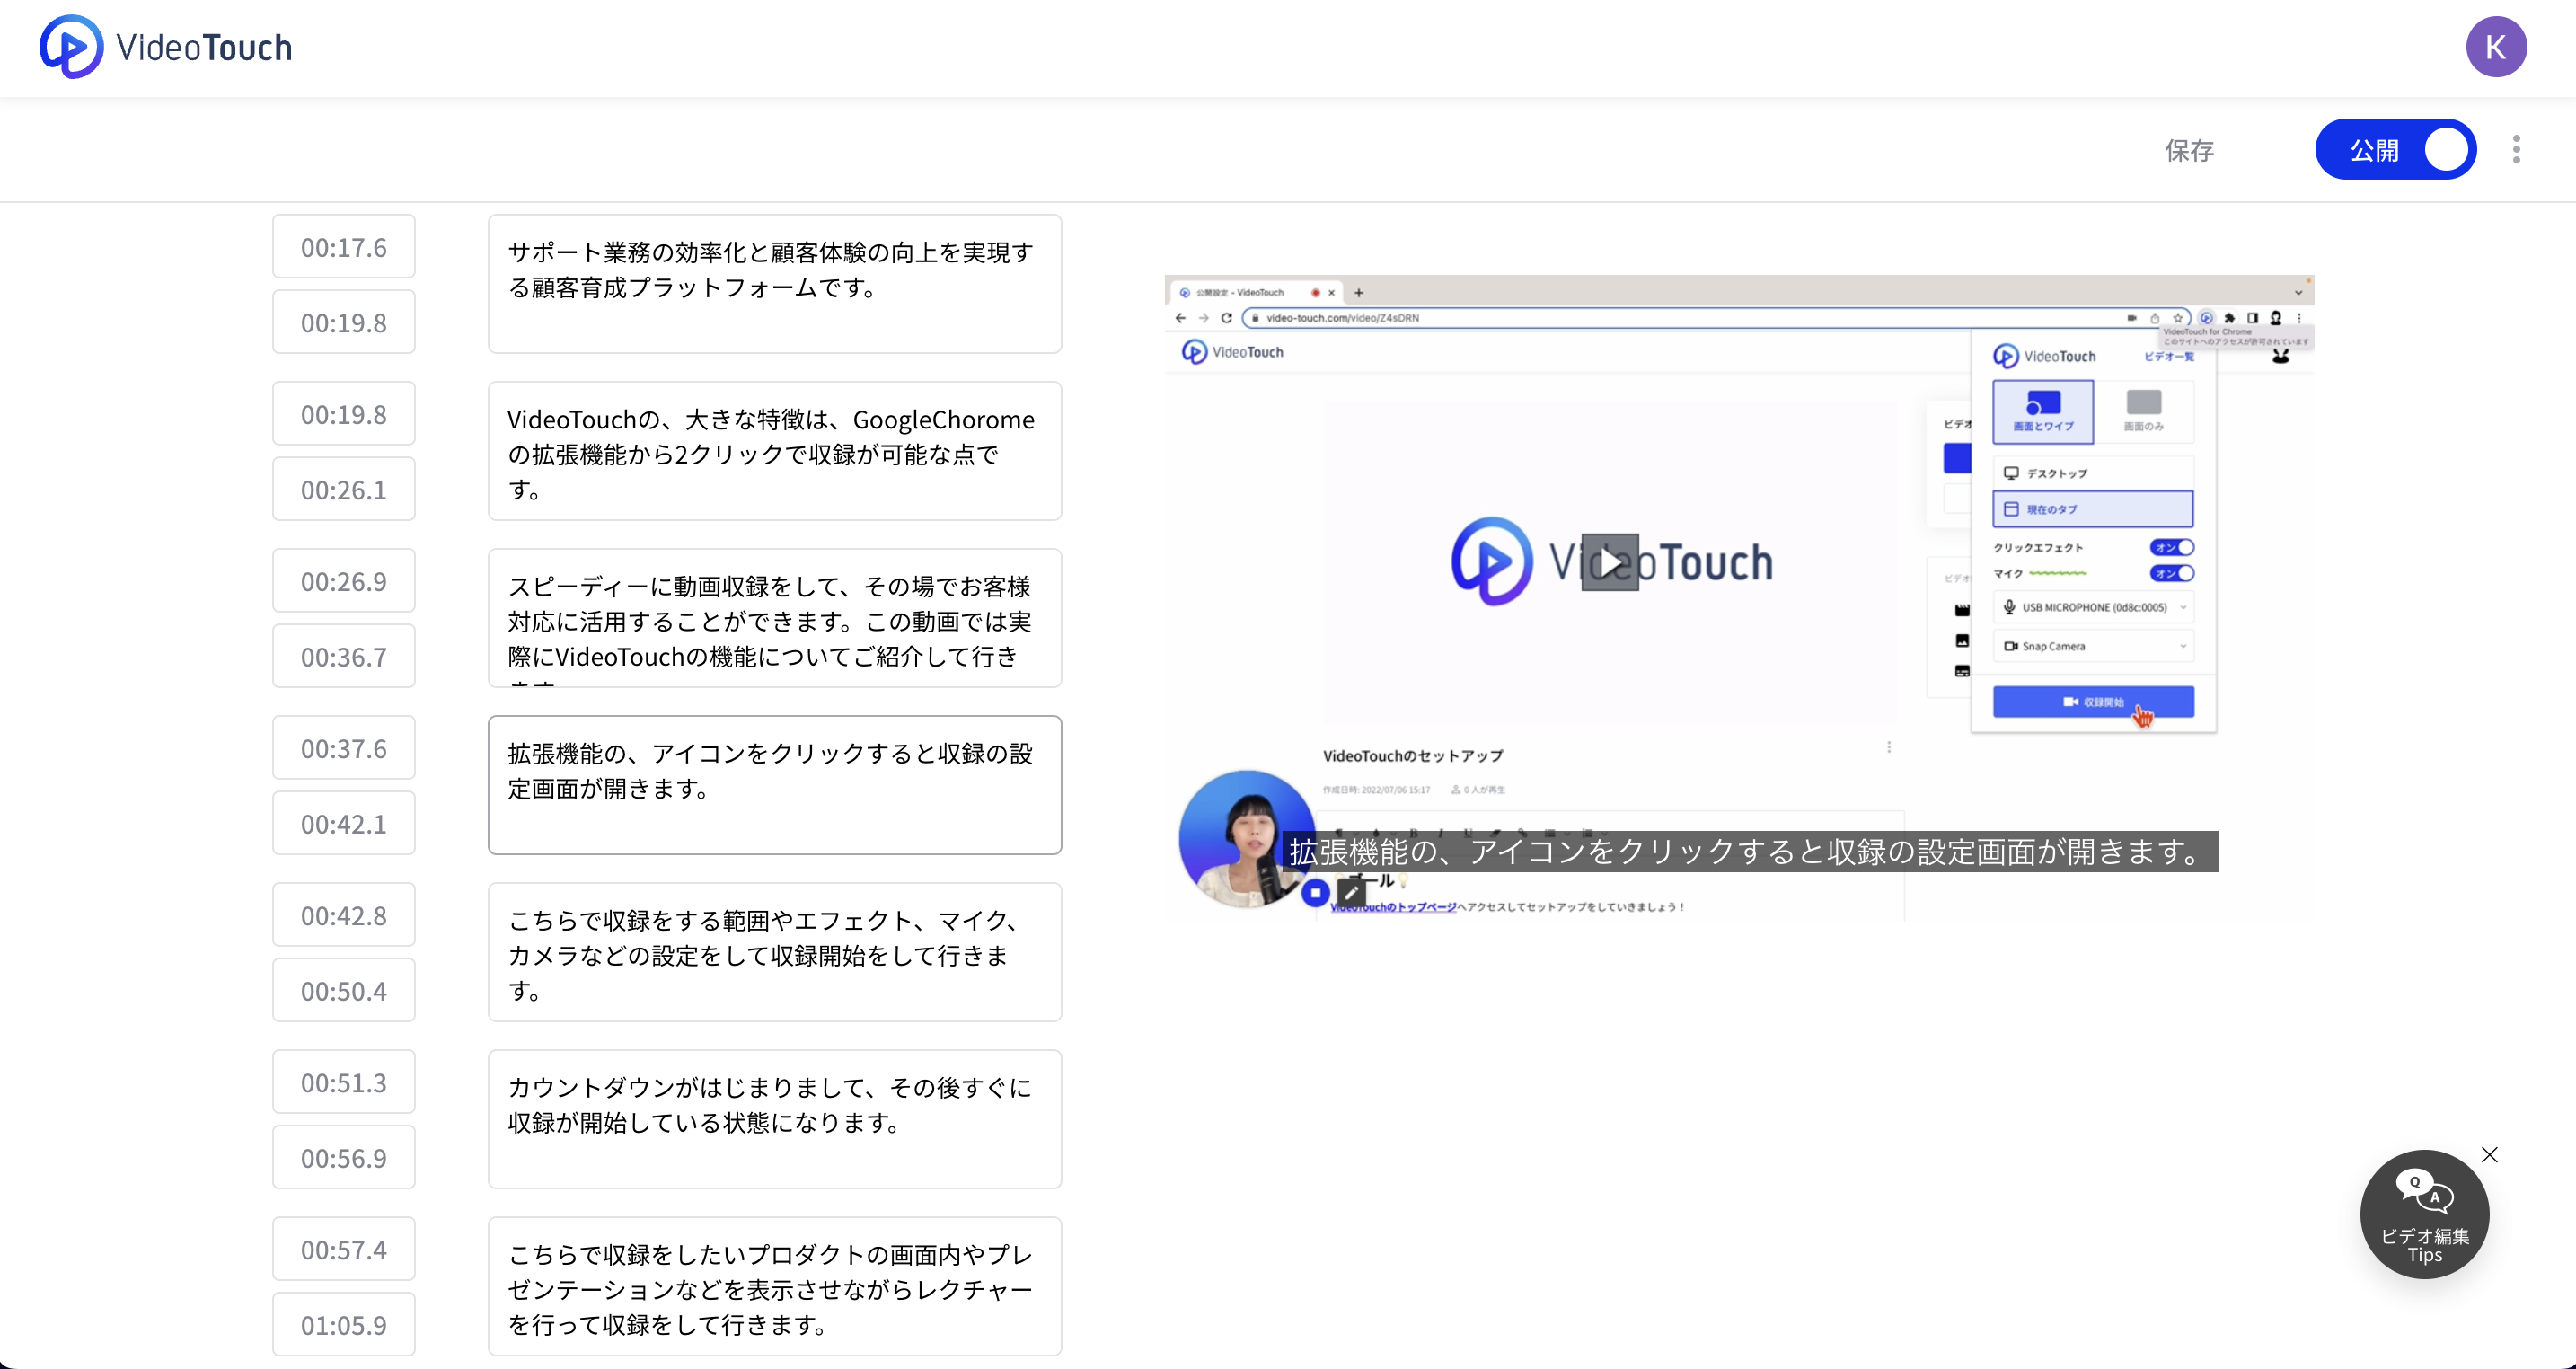Click the blue stop icon near the webcam bubble
The image size is (2576, 1369).
[1315, 892]
